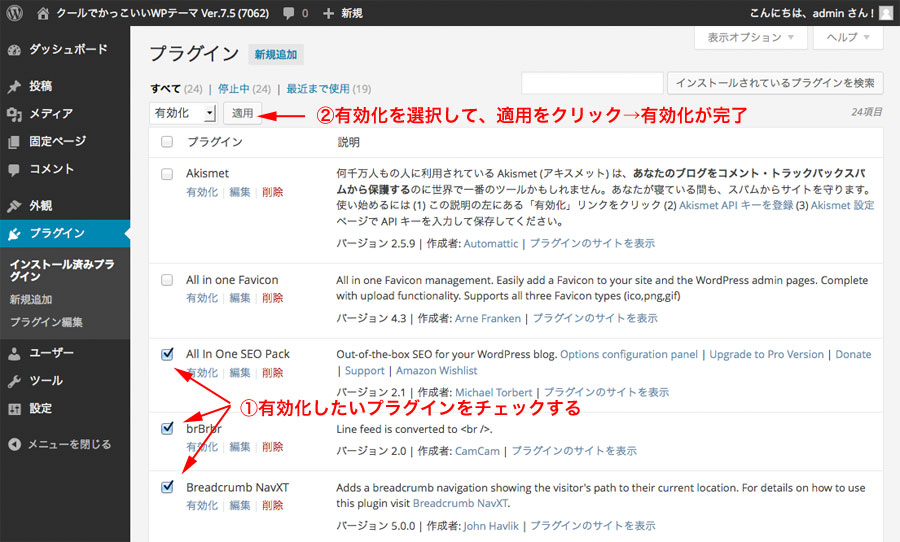Open John Havlik author link
This screenshot has width=900, height=542.
click(x=491, y=526)
